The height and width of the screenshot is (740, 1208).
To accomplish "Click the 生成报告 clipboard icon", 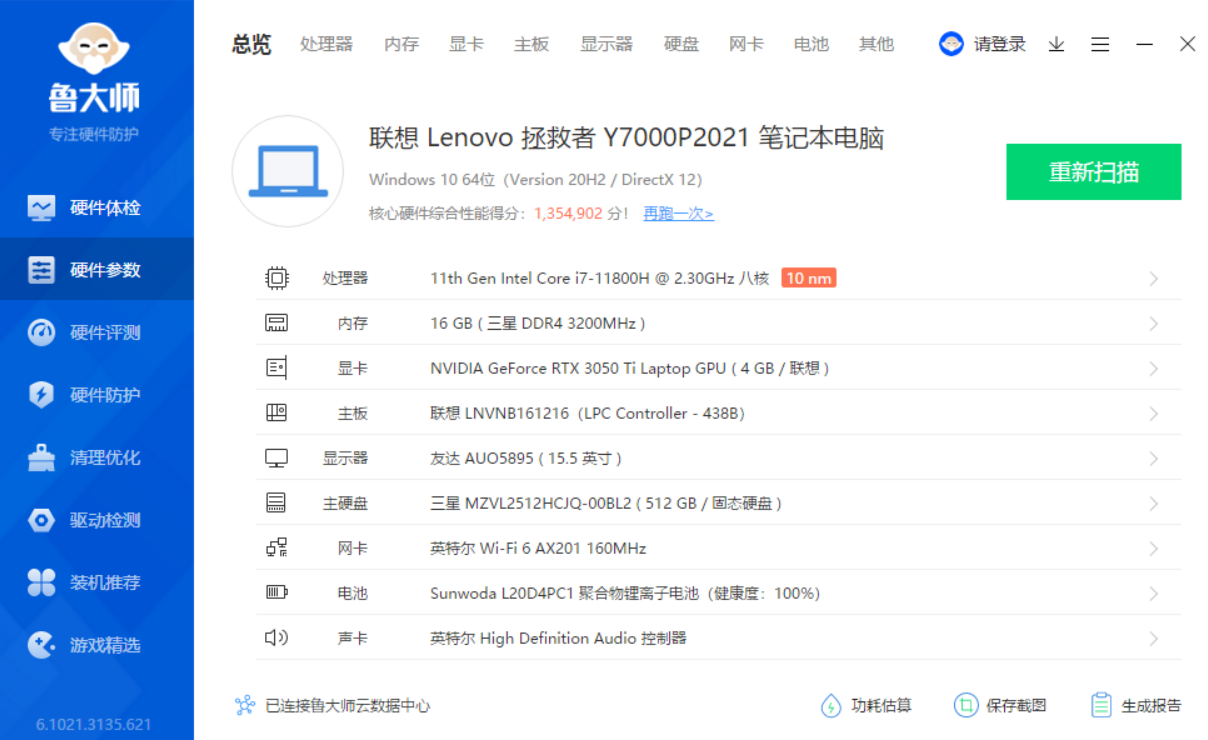I will tap(1101, 706).
